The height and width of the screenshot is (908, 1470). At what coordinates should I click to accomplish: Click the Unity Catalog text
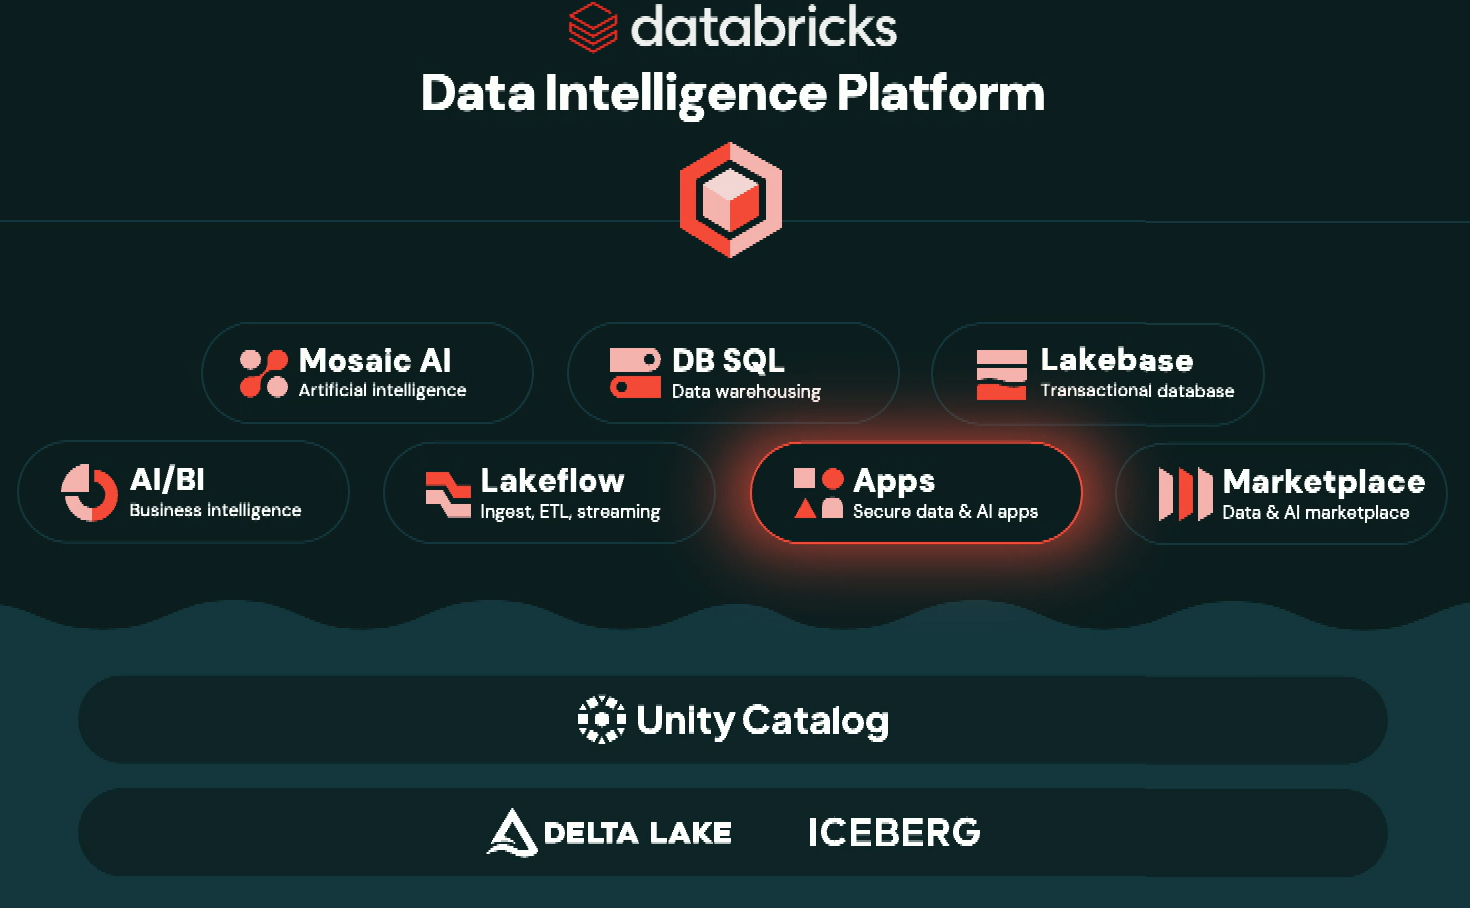click(762, 721)
